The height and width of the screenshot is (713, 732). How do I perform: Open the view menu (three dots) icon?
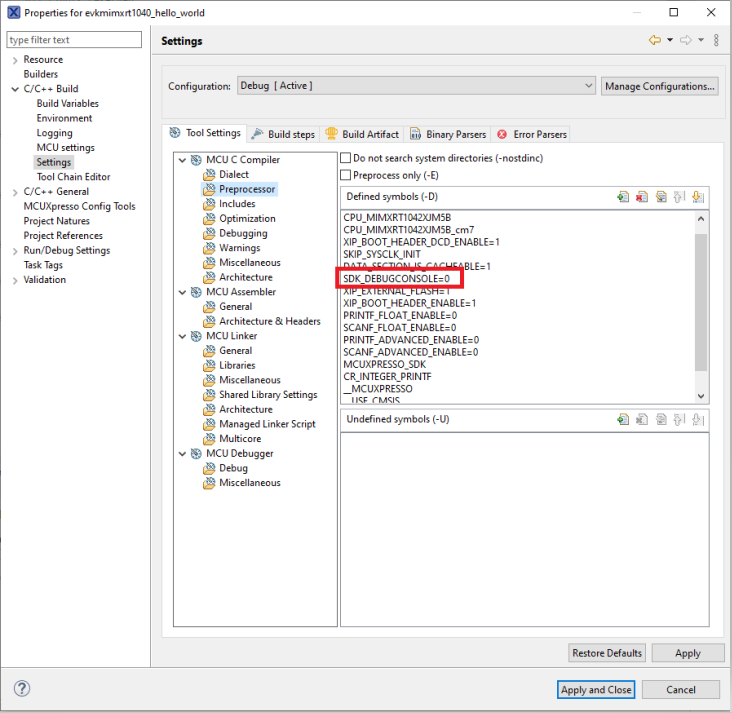coord(716,40)
